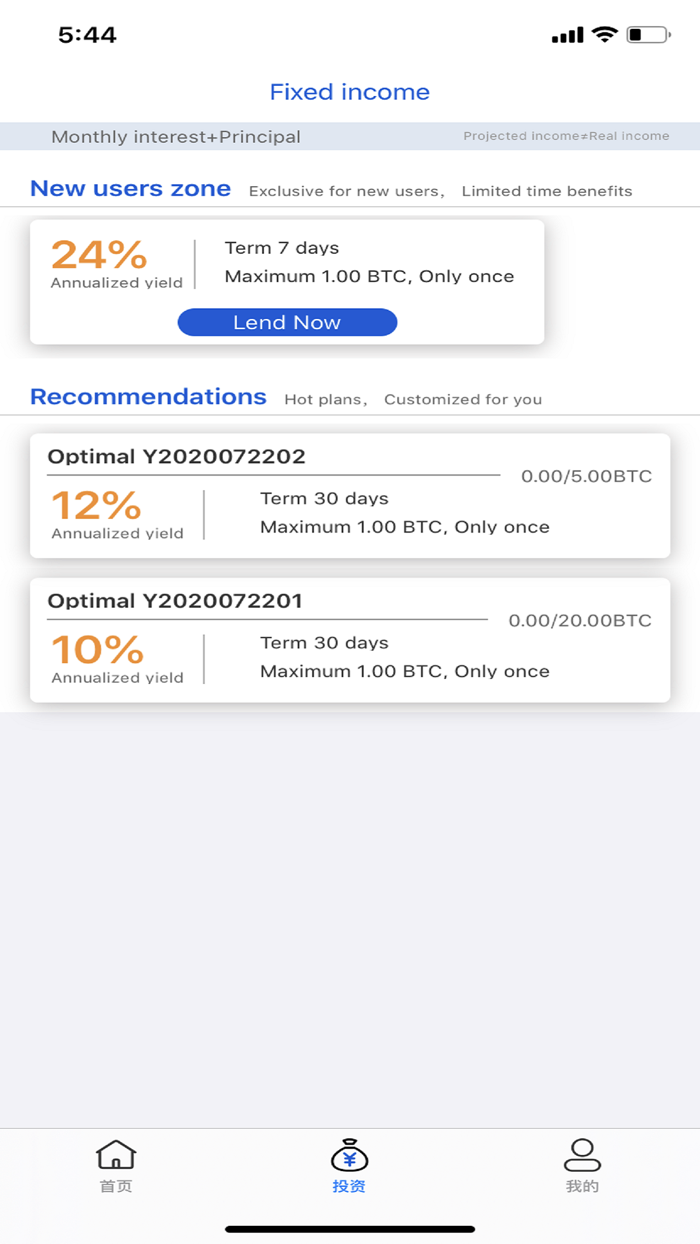Image resolution: width=700 pixels, height=1244 pixels.
Task: Open plan Optimal Y2020072202
Action: click(x=350, y=496)
